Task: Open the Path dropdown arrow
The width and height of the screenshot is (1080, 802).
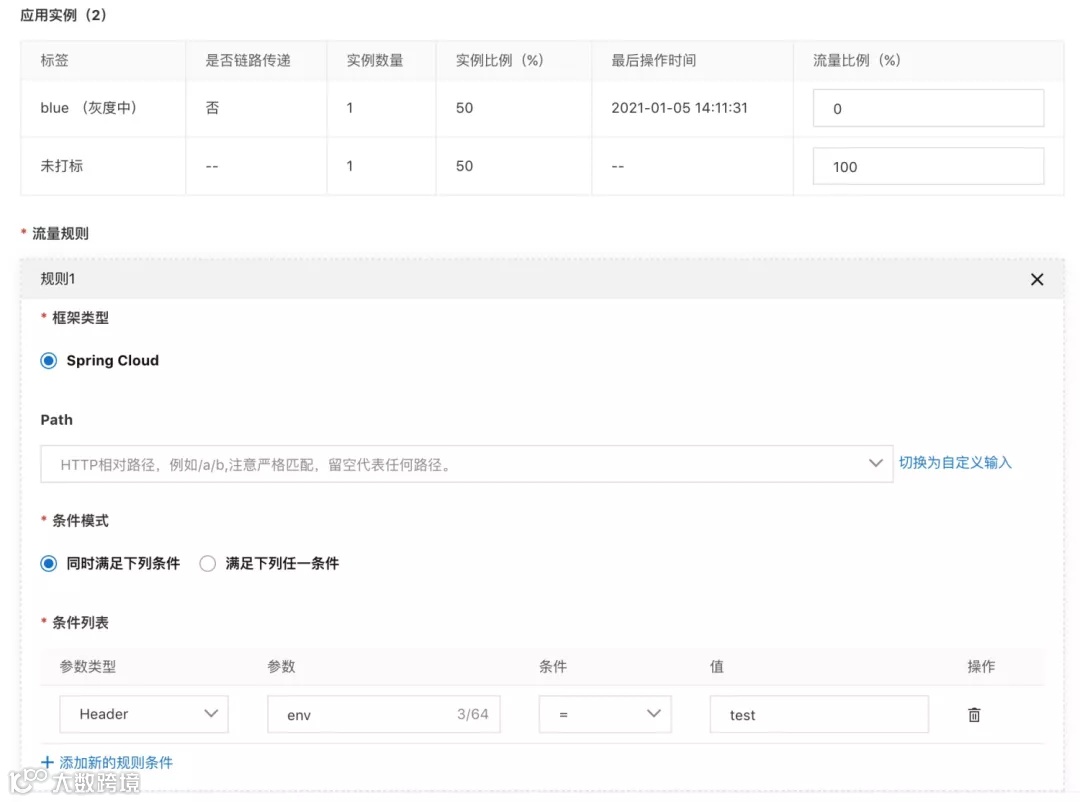Action: 875,463
